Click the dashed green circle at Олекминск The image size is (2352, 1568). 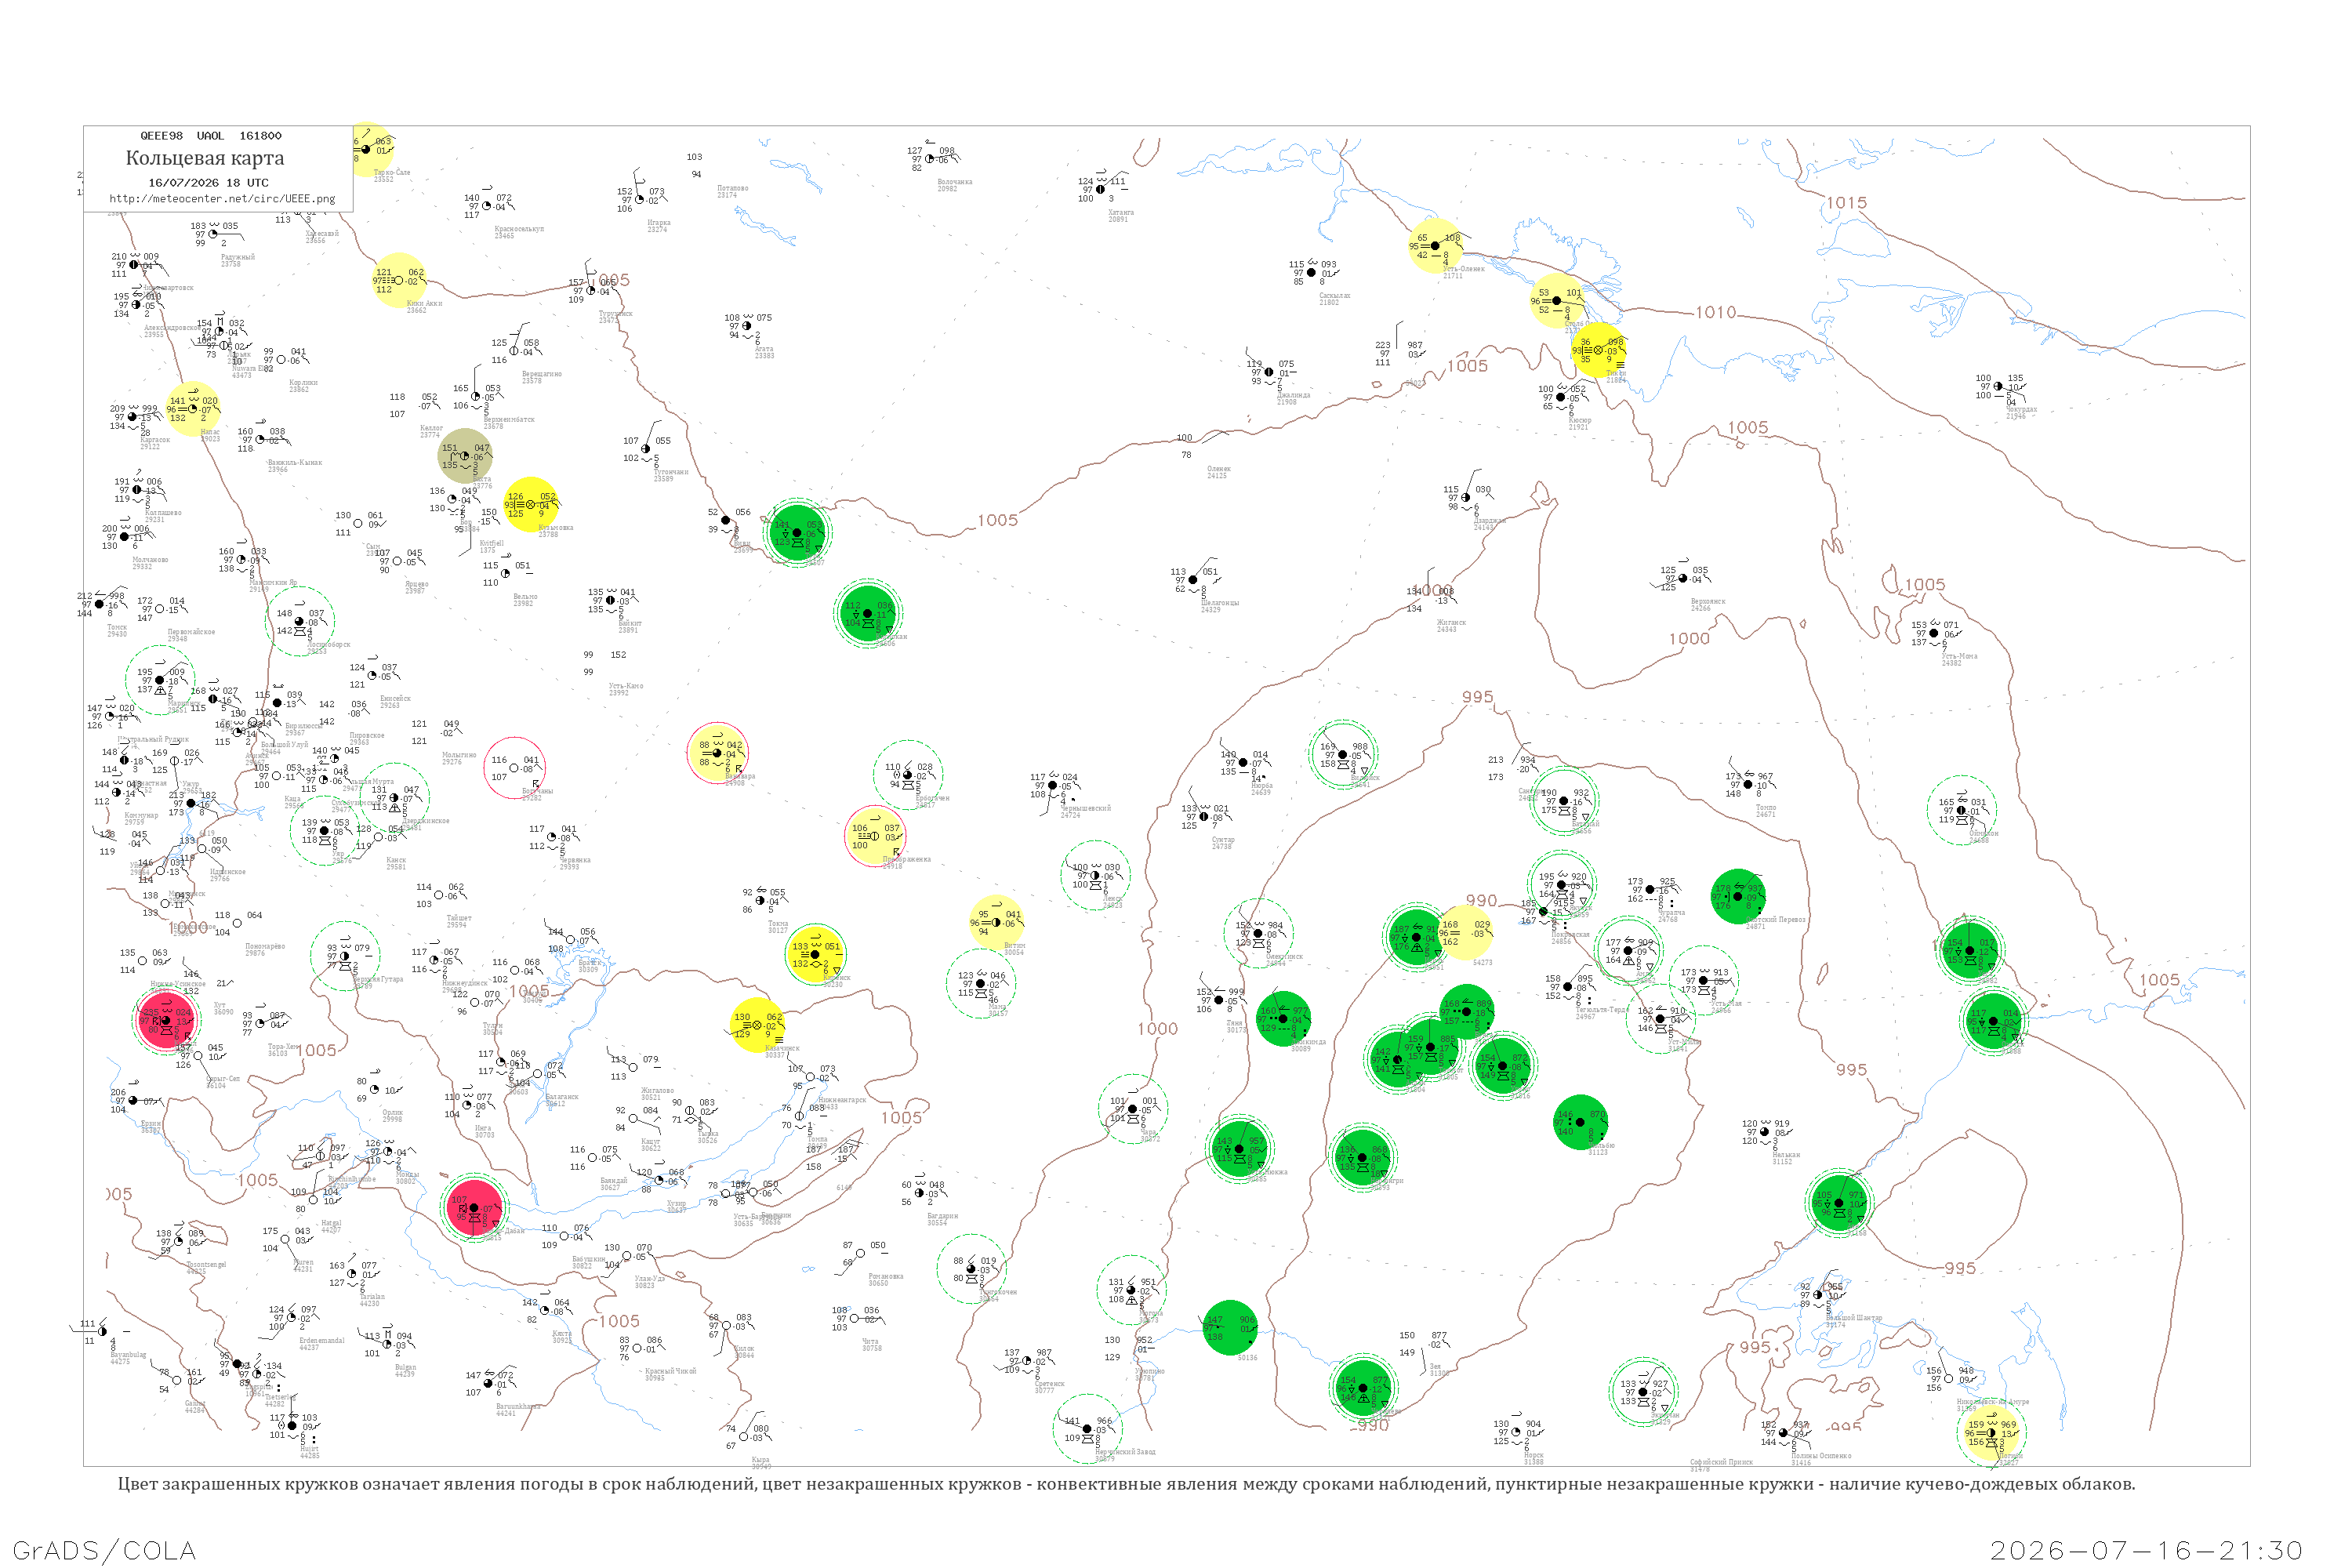(x=1258, y=934)
